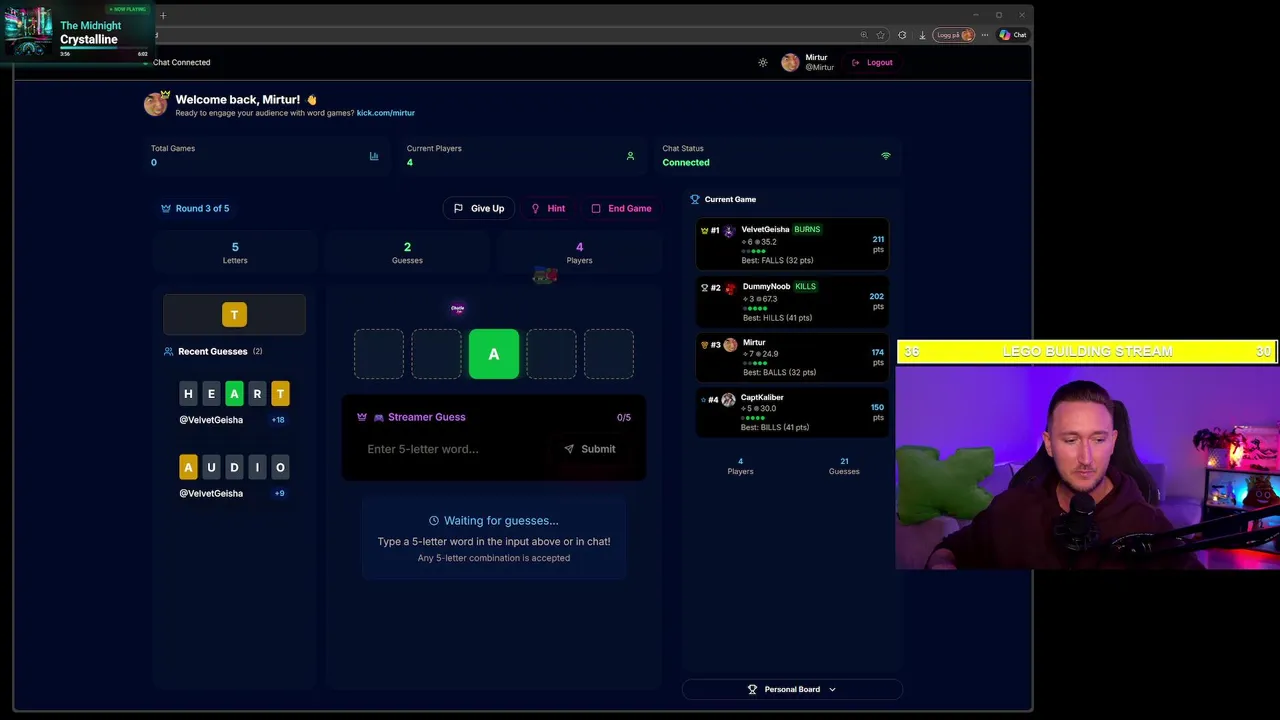Request a Hint for the word
Screen dimensions: 1280x720
[548, 208]
